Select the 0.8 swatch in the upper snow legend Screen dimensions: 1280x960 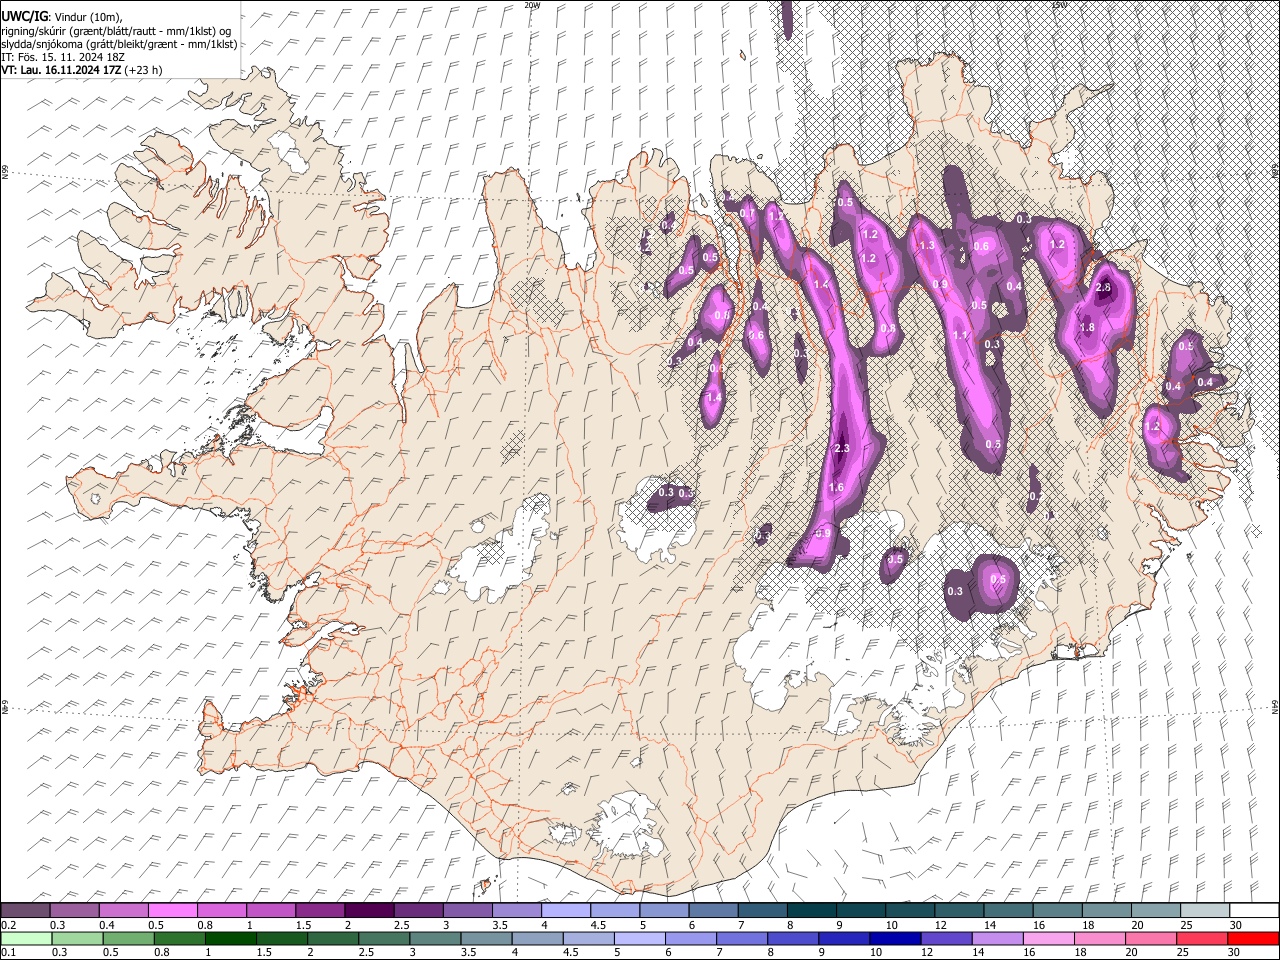[221, 910]
